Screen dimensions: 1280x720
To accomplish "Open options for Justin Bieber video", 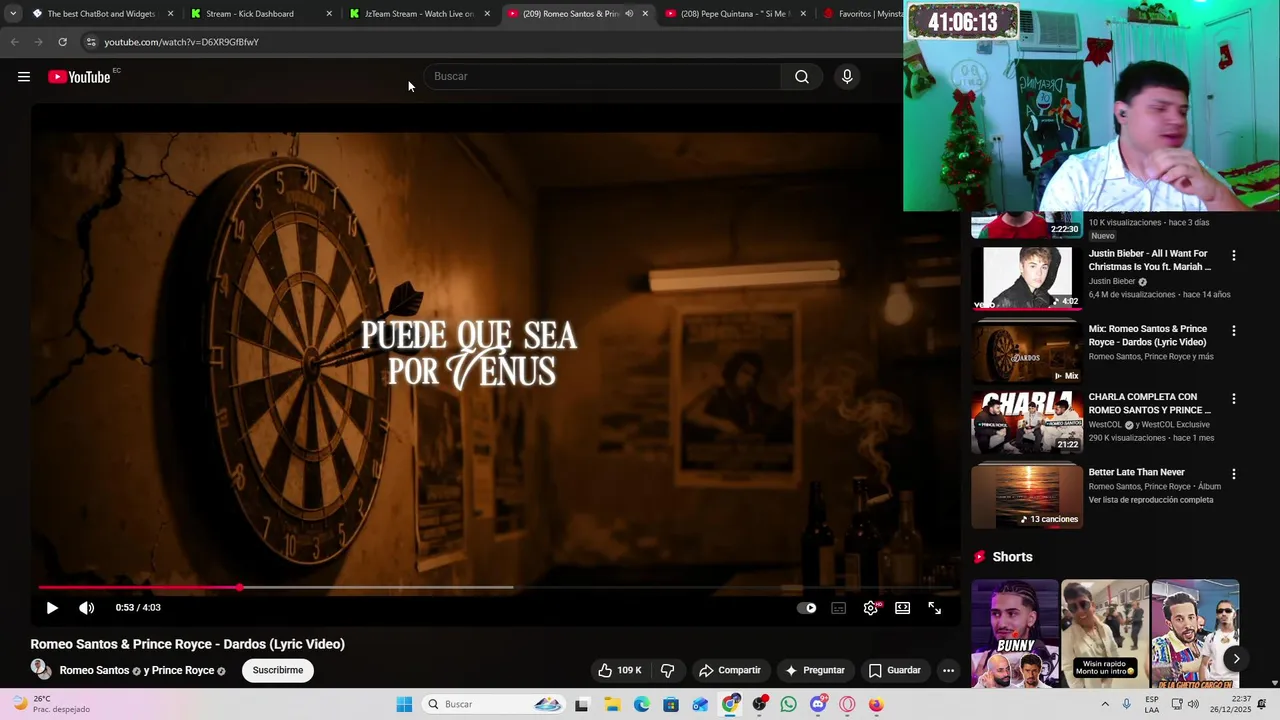I will click(x=1234, y=256).
